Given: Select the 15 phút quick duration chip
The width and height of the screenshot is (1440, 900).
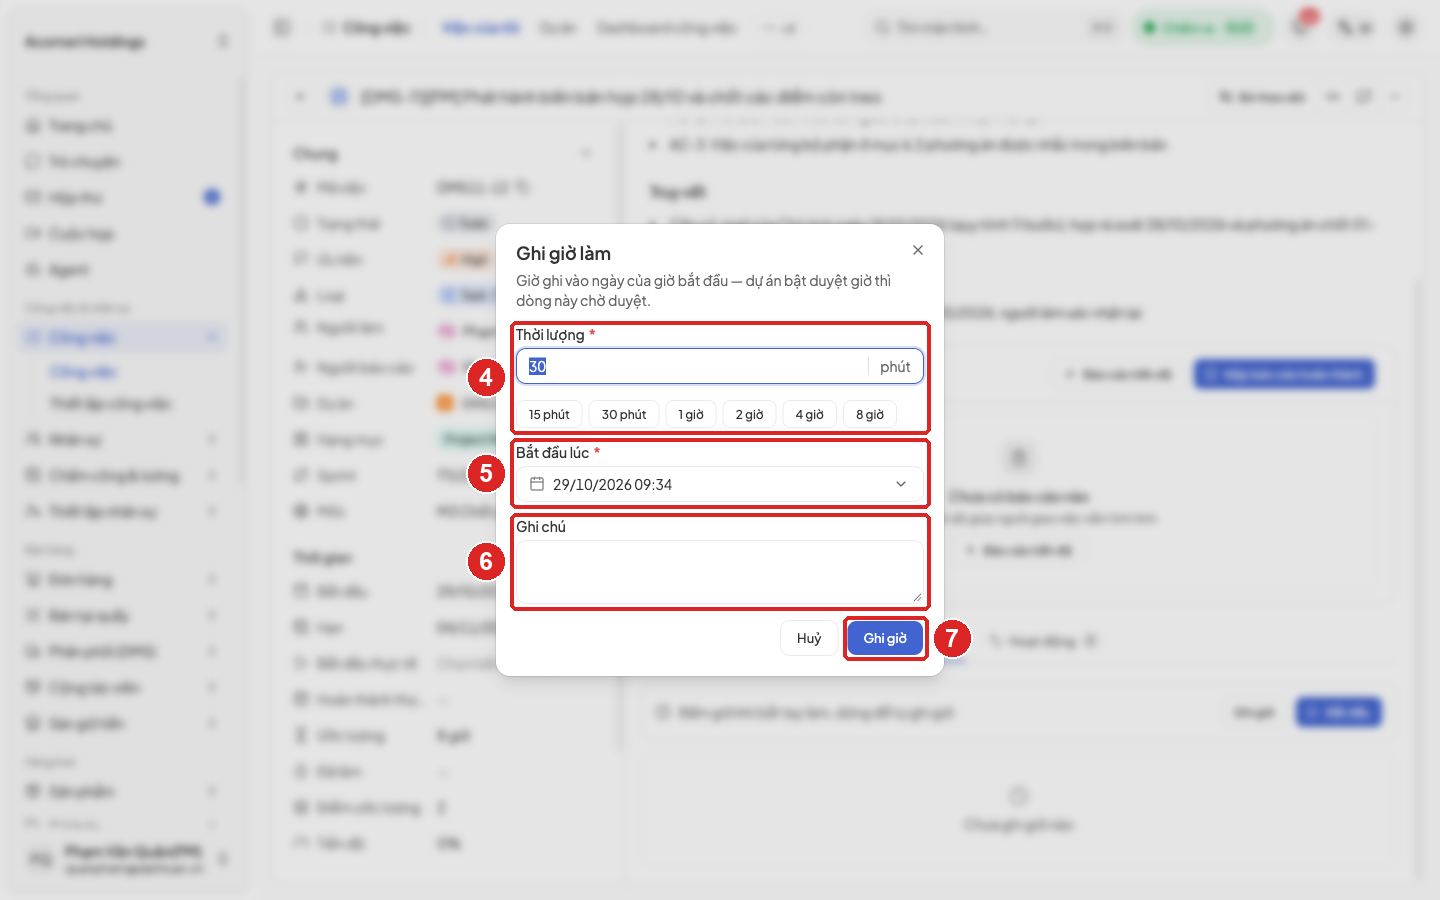Looking at the screenshot, I should coord(549,414).
